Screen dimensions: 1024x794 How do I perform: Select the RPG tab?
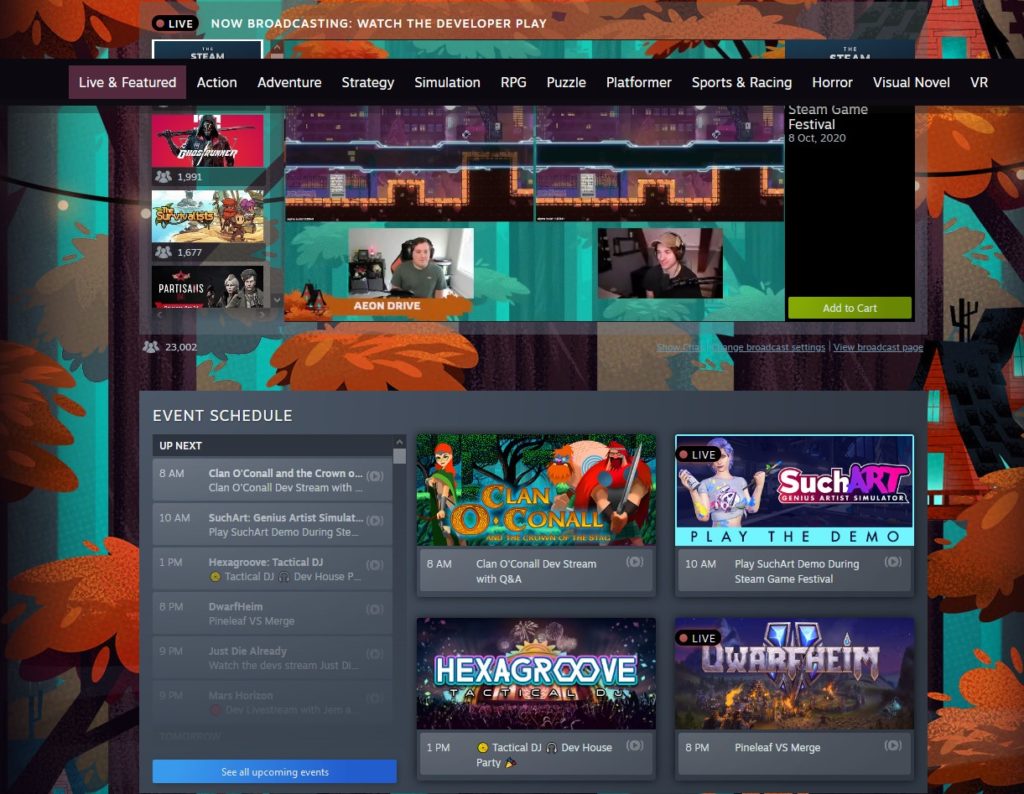[513, 82]
